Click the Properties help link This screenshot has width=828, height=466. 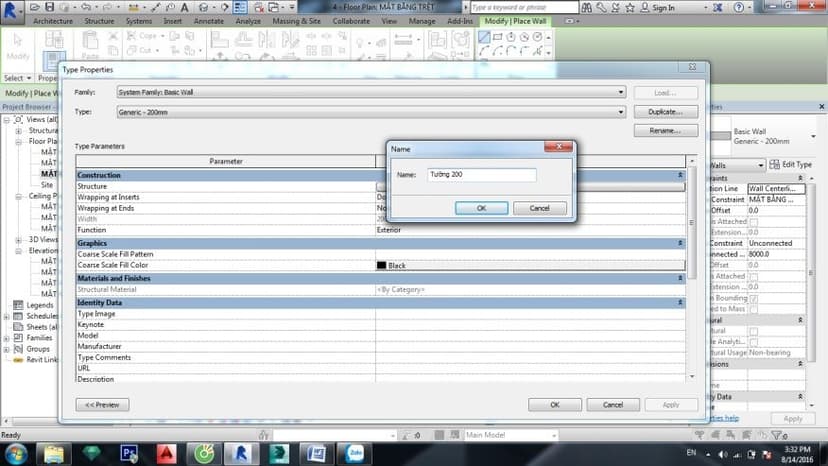(x=724, y=418)
